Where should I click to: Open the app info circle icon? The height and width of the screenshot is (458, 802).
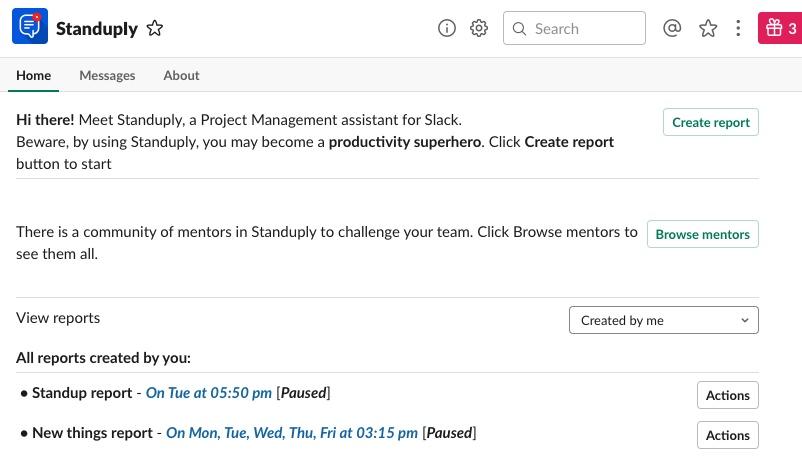(447, 28)
